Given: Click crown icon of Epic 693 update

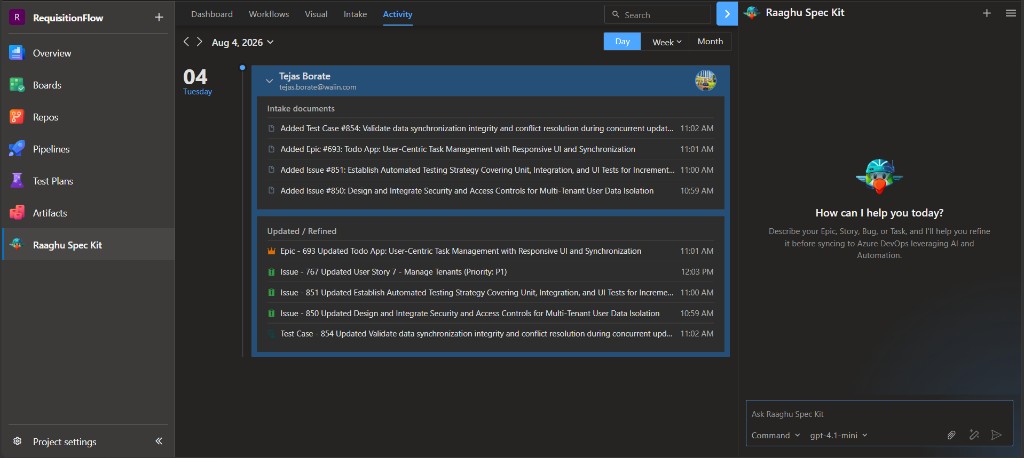Looking at the screenshot, I should (x=272, y=251).
